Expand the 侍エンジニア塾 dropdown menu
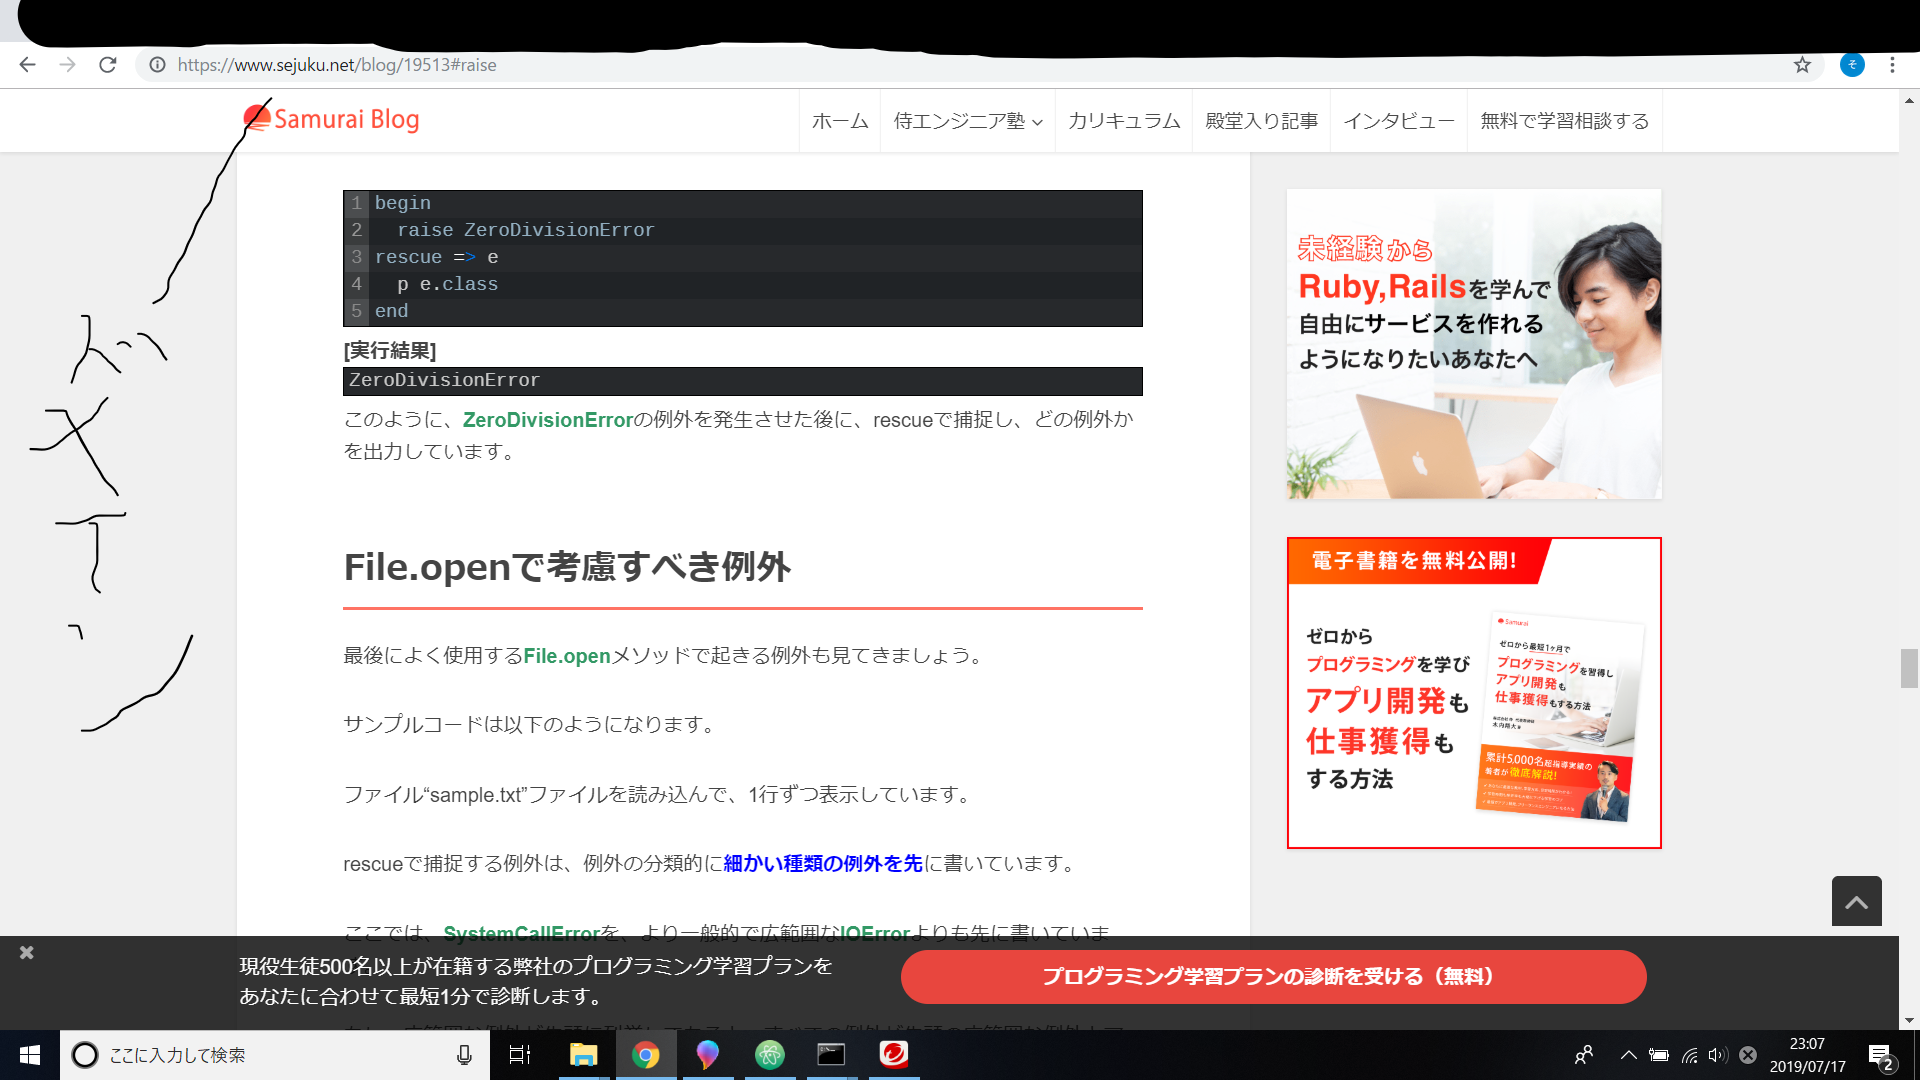Image resolution: width=1920 pixels, height=1080 pixels. tap(967, 121)
